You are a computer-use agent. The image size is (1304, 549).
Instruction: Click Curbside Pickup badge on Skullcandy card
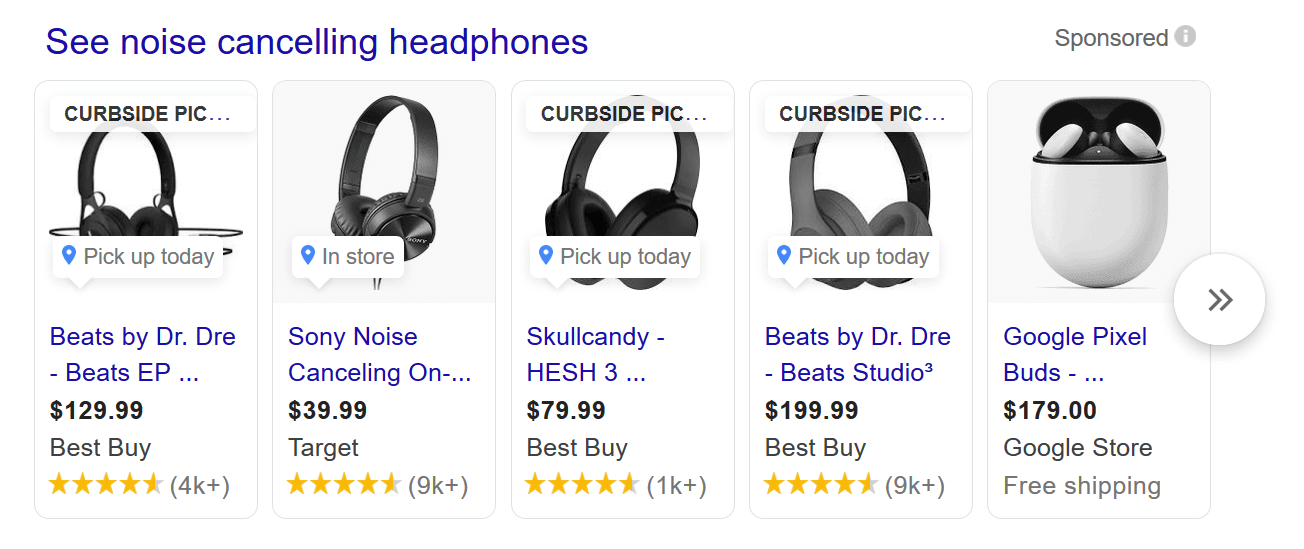(x=623, y=114)
